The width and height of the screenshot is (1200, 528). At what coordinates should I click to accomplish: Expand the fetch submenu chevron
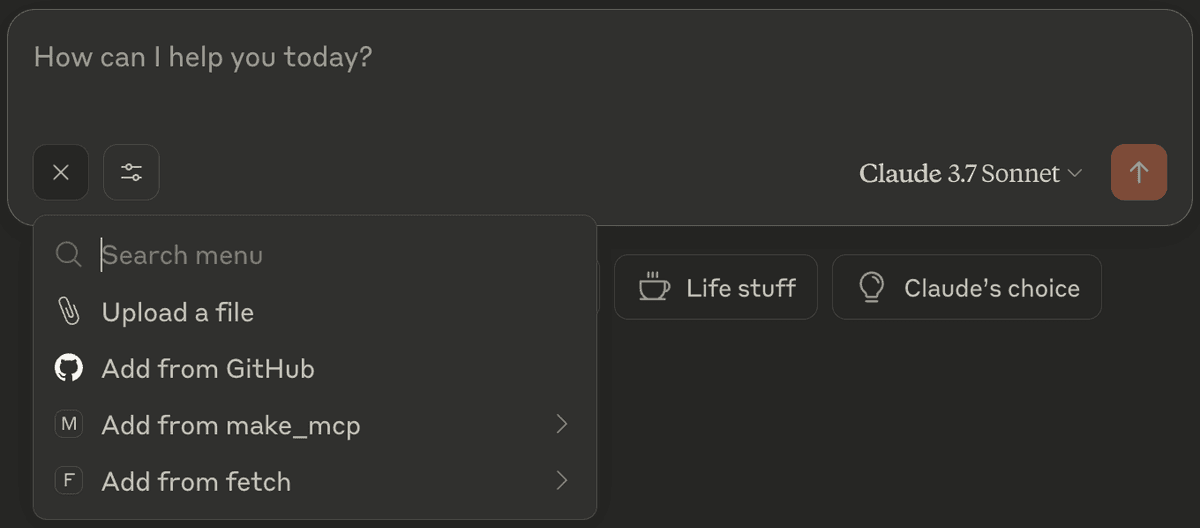[x=562, y=481]
